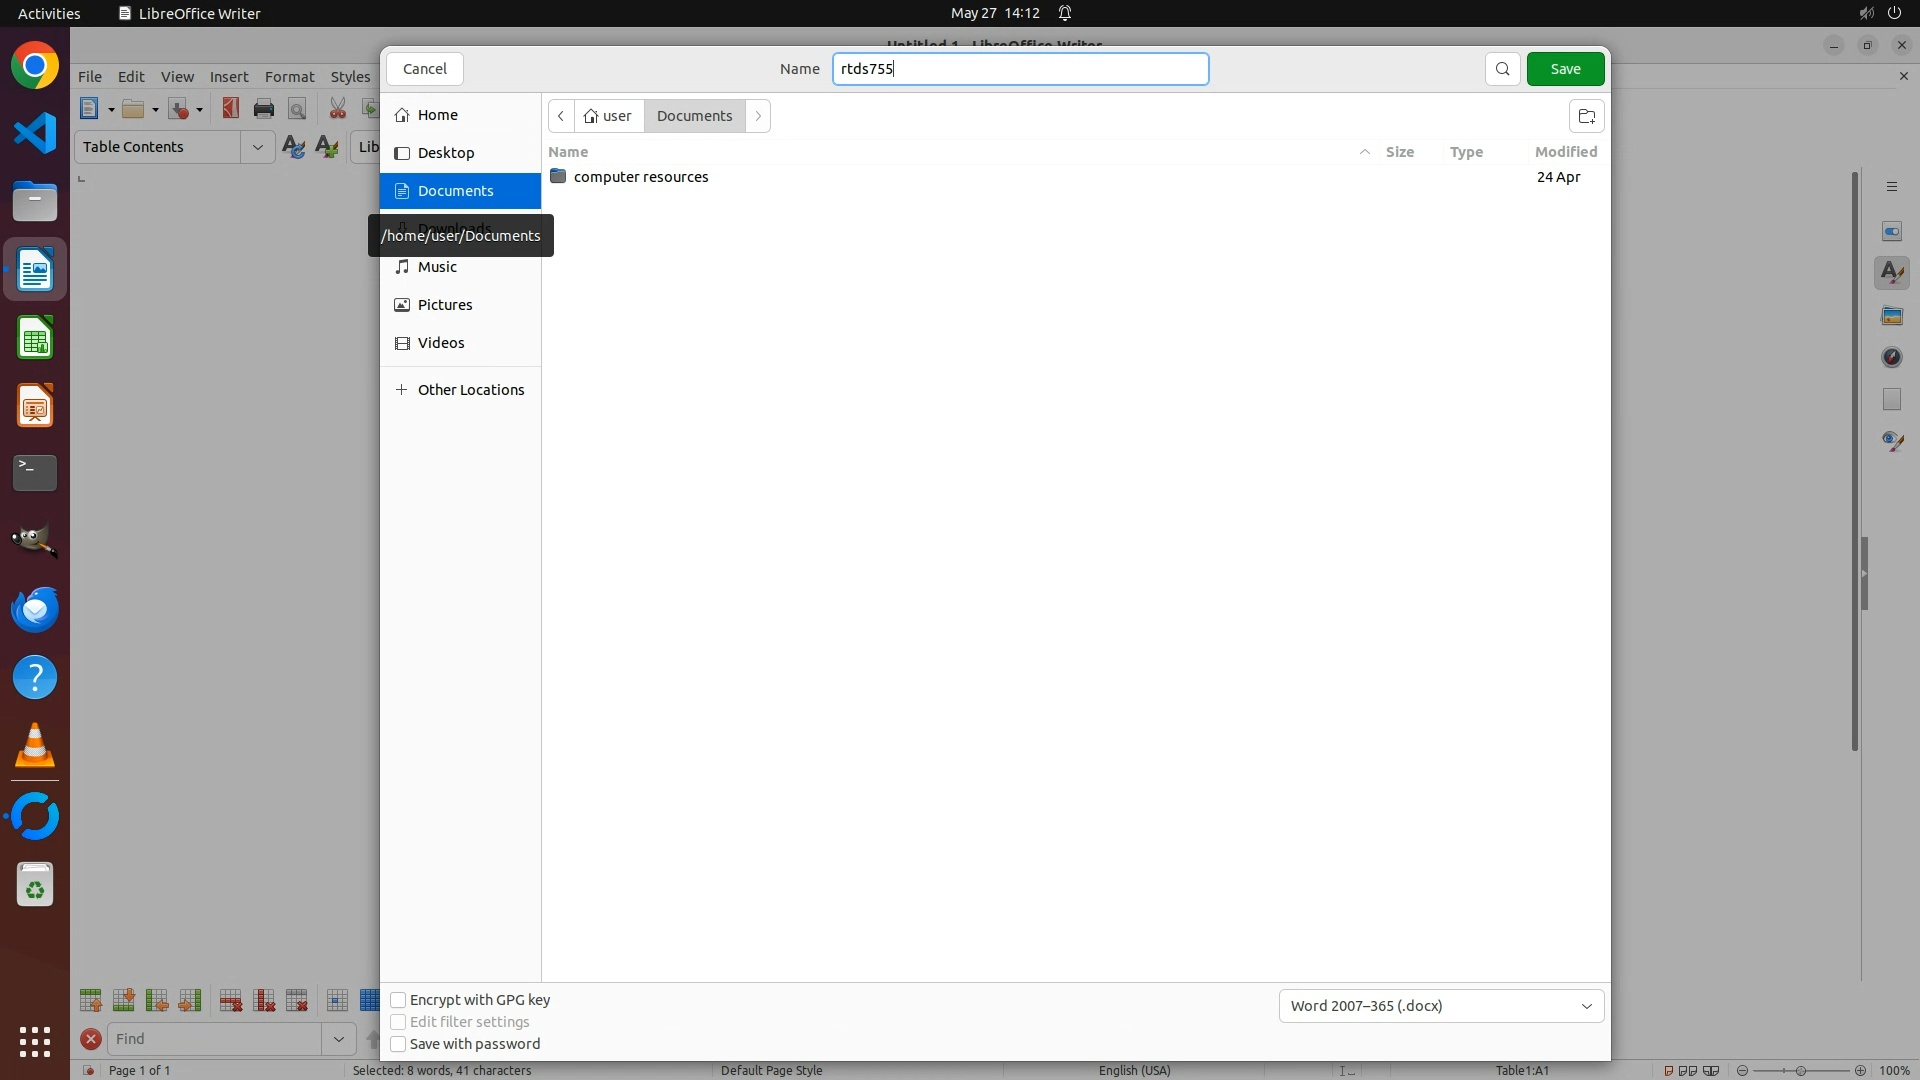
Task: Toggle Edit filter settings checkbox
Action: [x=398, y=1022]
